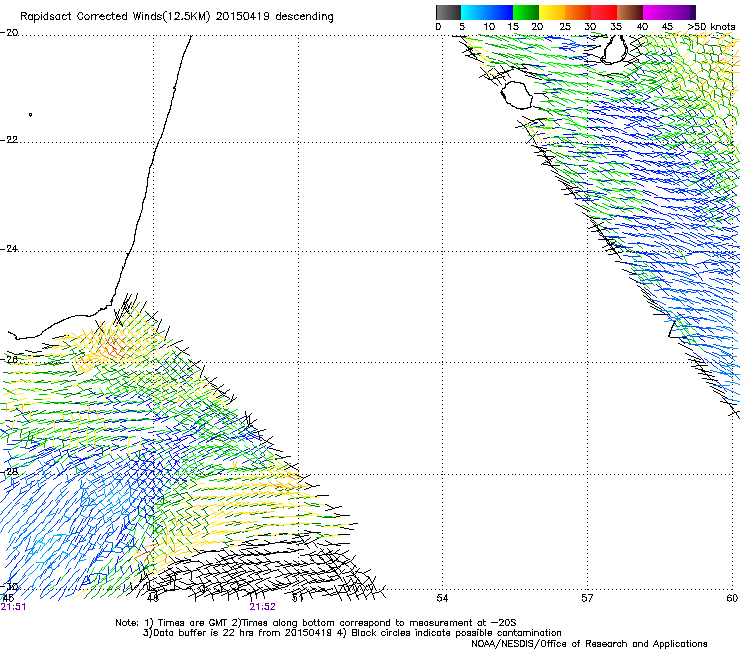The image size is (740, 650).
Task: Click the purple 21:52 time stamp
Action: coord(262,607)
